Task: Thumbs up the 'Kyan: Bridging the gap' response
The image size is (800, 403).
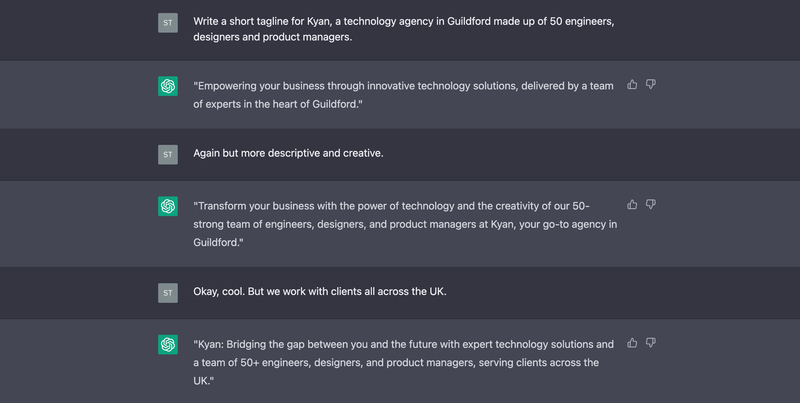Action: pos(632,343)
